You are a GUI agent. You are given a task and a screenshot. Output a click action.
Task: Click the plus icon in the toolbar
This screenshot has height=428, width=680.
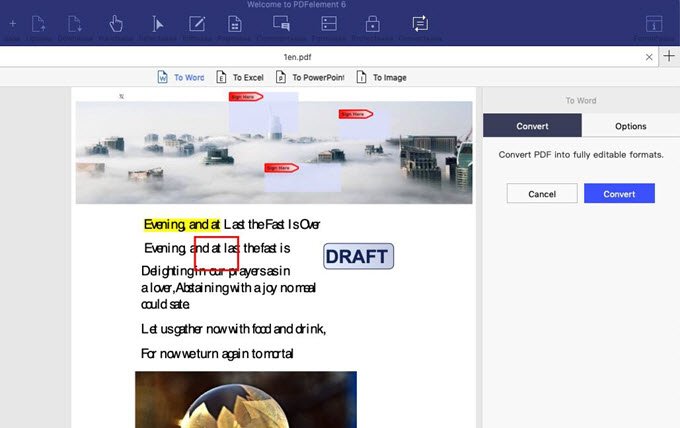click(13, 23)
